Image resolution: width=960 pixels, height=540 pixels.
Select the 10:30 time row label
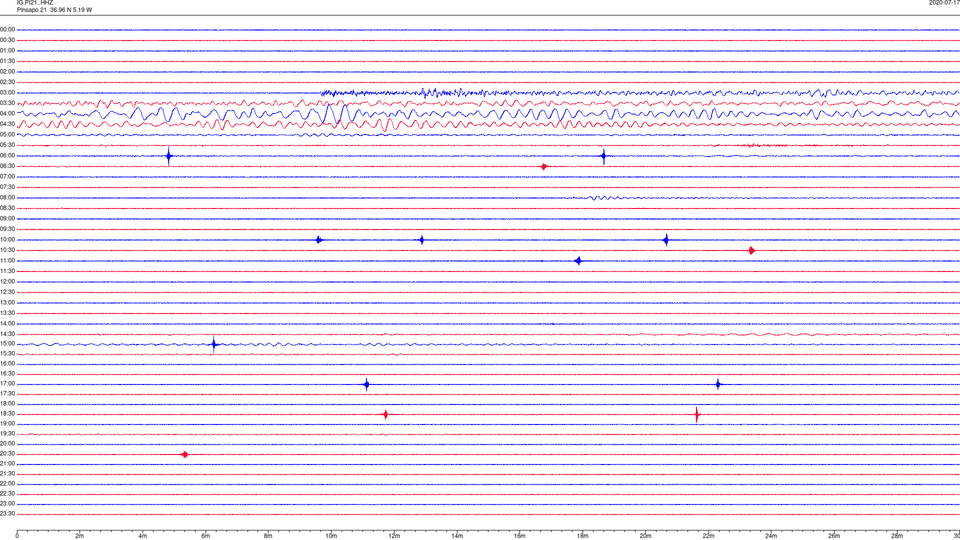(7, 250)
